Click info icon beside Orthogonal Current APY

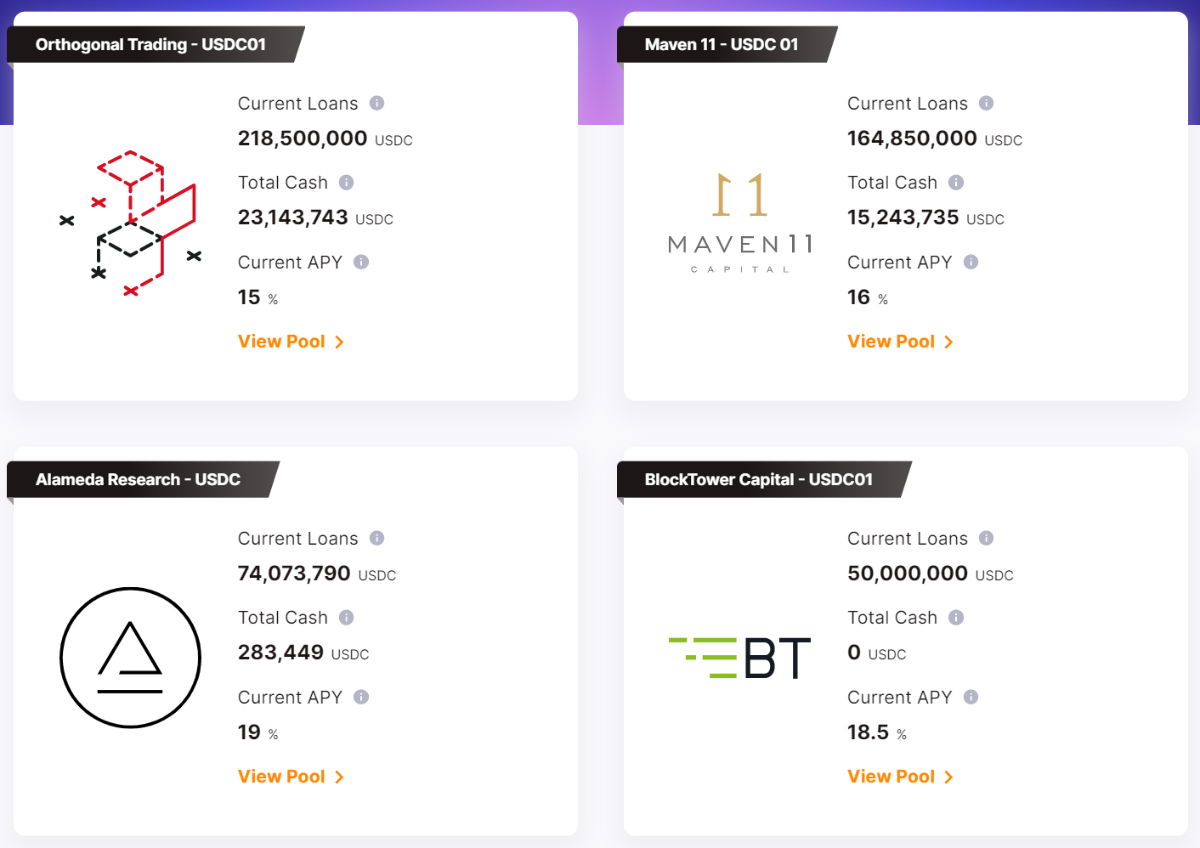361,262
